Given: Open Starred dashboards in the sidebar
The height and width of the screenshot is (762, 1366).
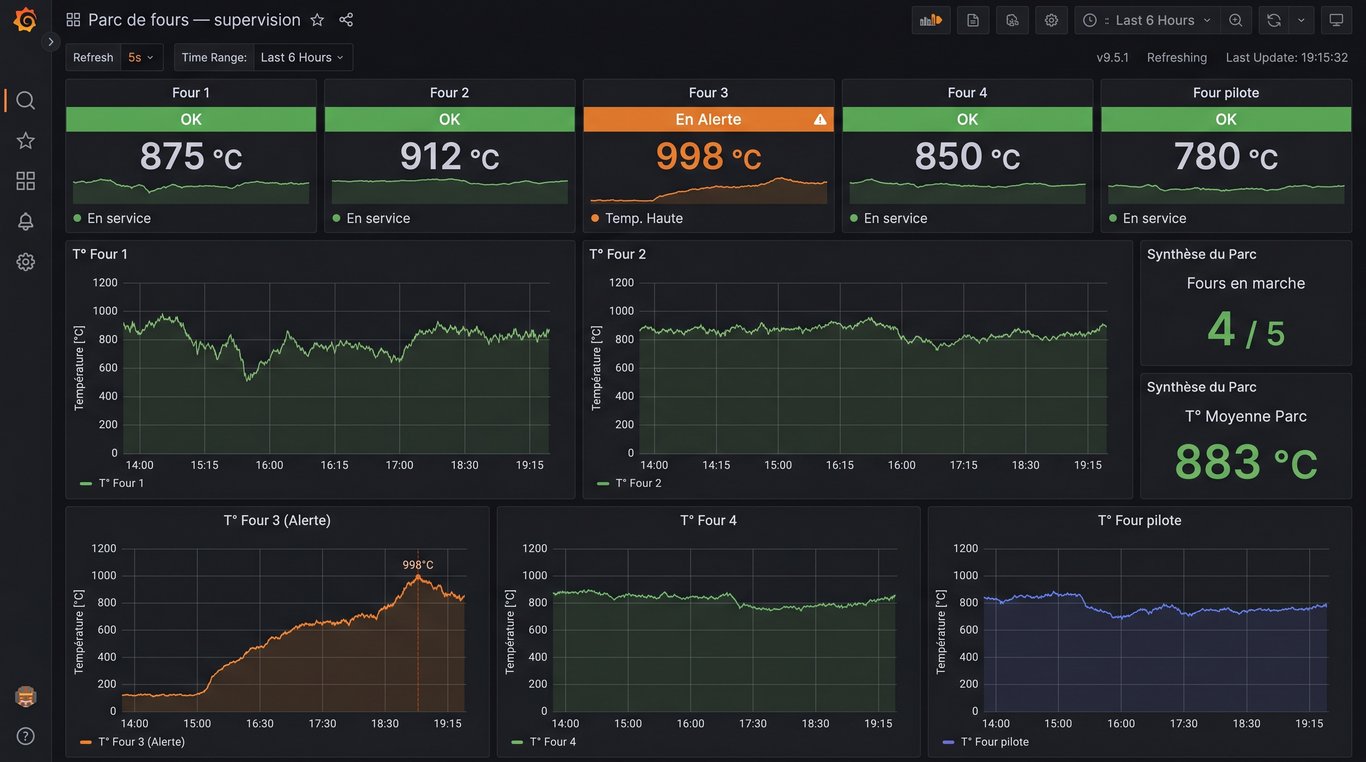Looking at the screenshot, I should [x=26, y=141].
